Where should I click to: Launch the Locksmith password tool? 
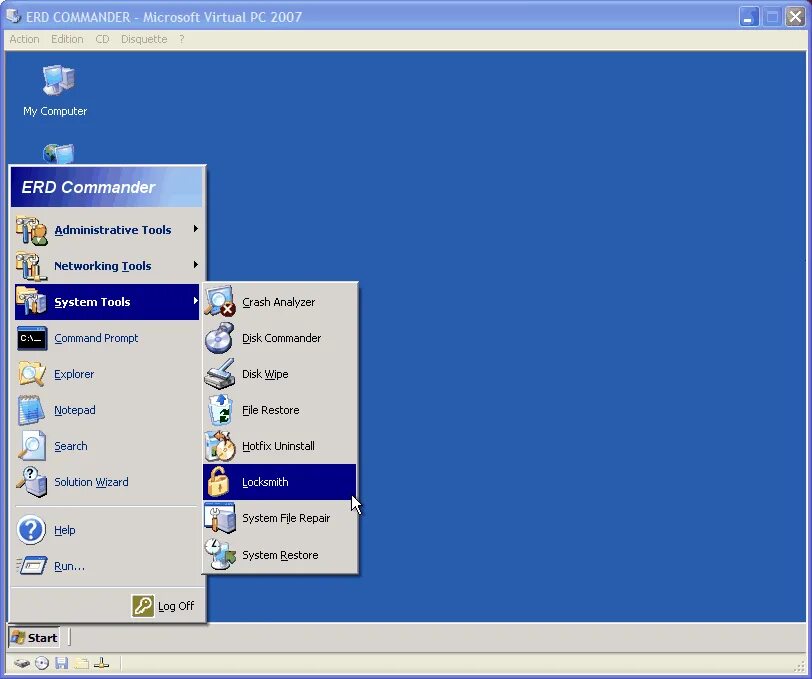coord(266,482)
